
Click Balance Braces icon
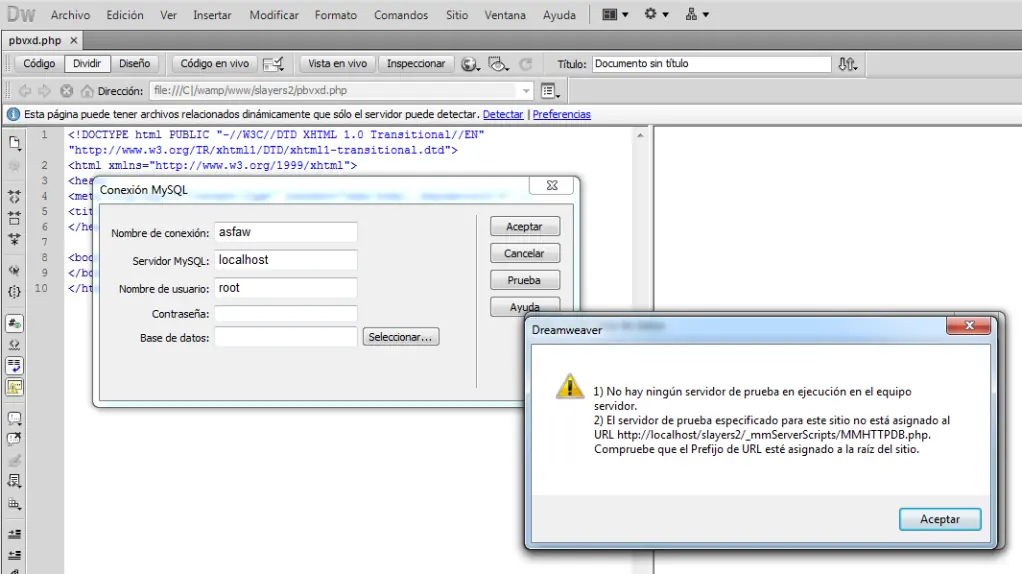coord(14,292)
